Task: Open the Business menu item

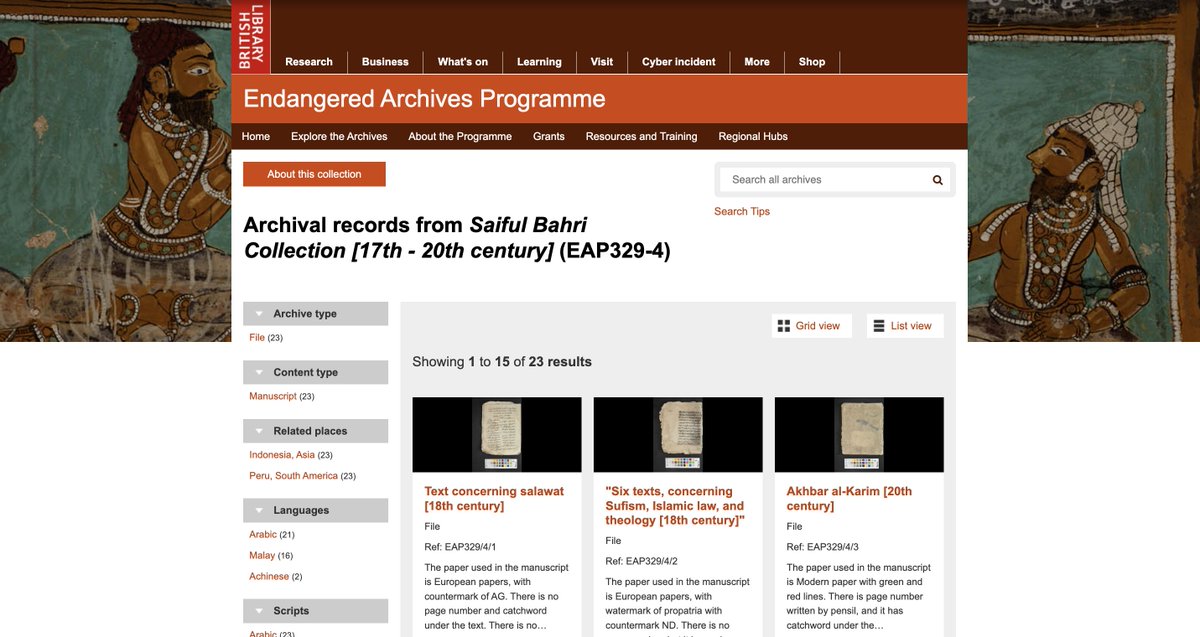Action: point(385,62)
